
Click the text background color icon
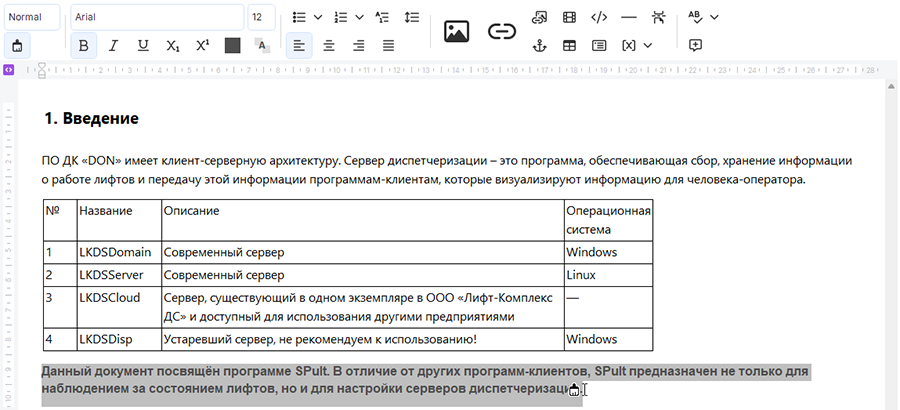tap(262, 46)
